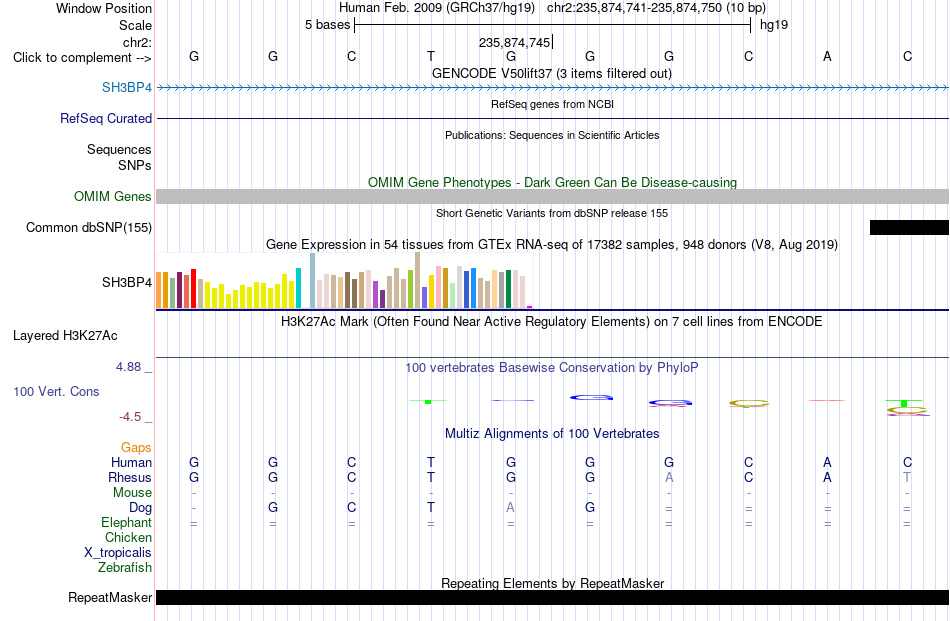
Task: Click the chr2: row label
Action: (x=137, y=42)
